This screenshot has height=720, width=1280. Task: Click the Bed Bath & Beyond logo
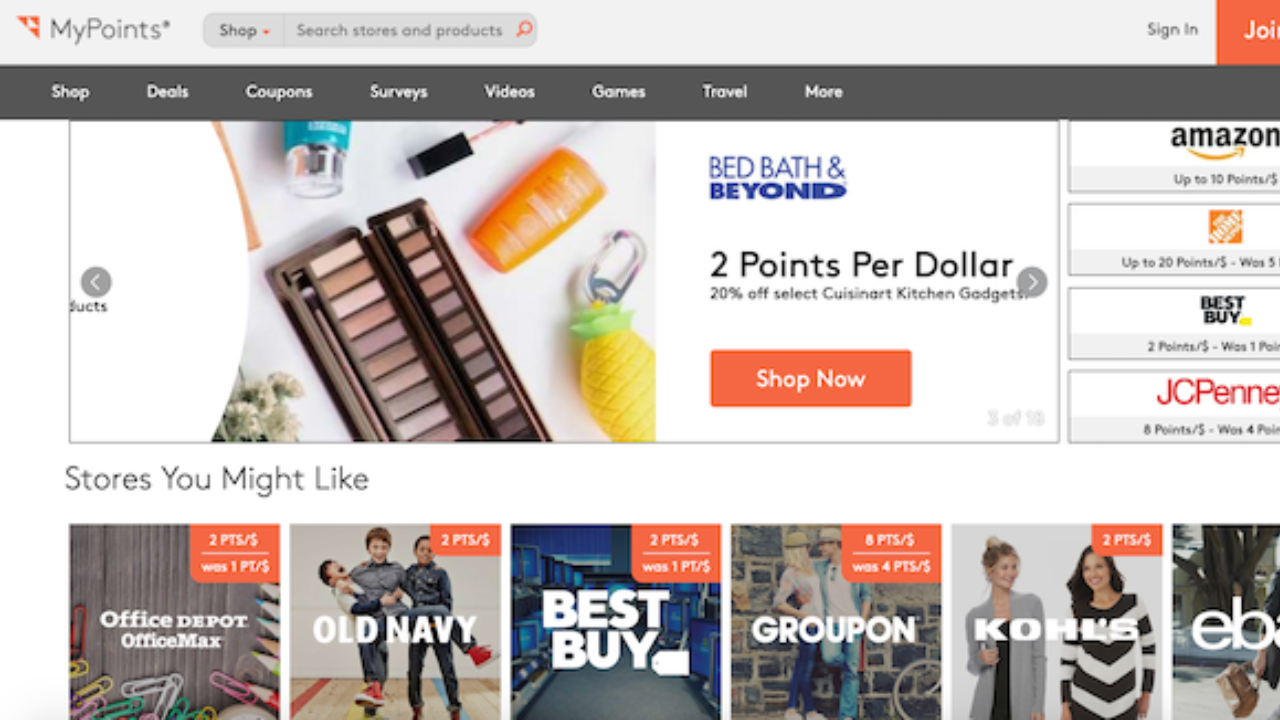[x=777, y=178]
